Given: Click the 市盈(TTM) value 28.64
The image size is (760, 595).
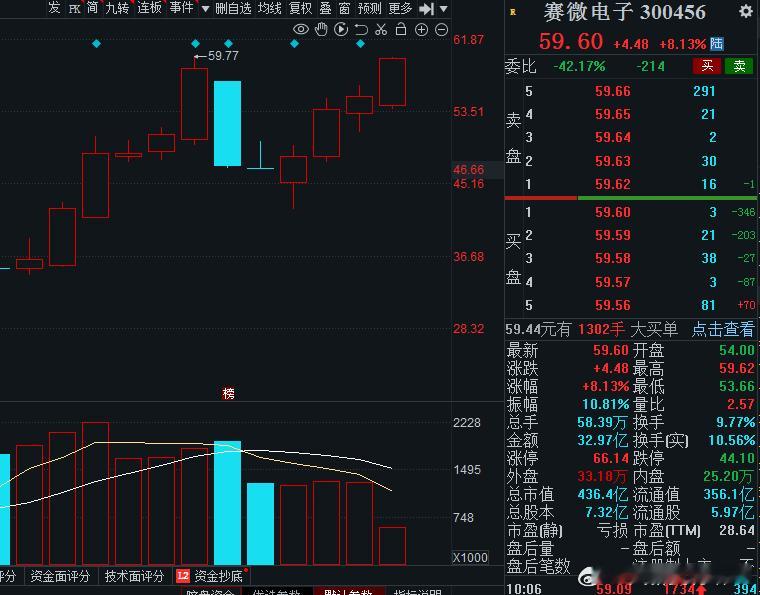Looking at the screenshot, I should tap(737, 530).
